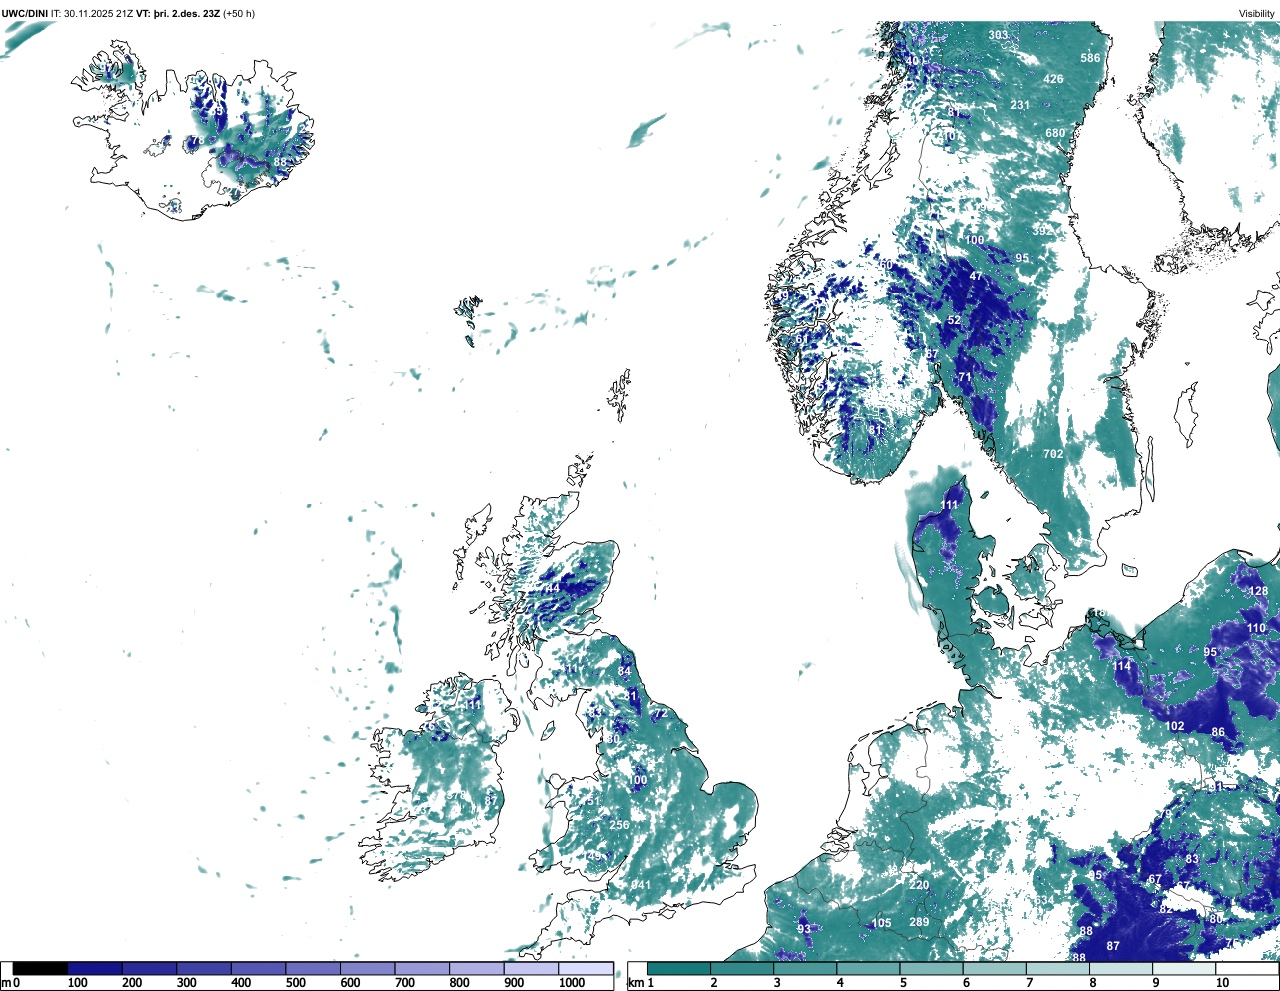Select visibility value 128 on the map
This screenshot has width=1280, height=991.
pyautogui.click(x=1258, y=591)
